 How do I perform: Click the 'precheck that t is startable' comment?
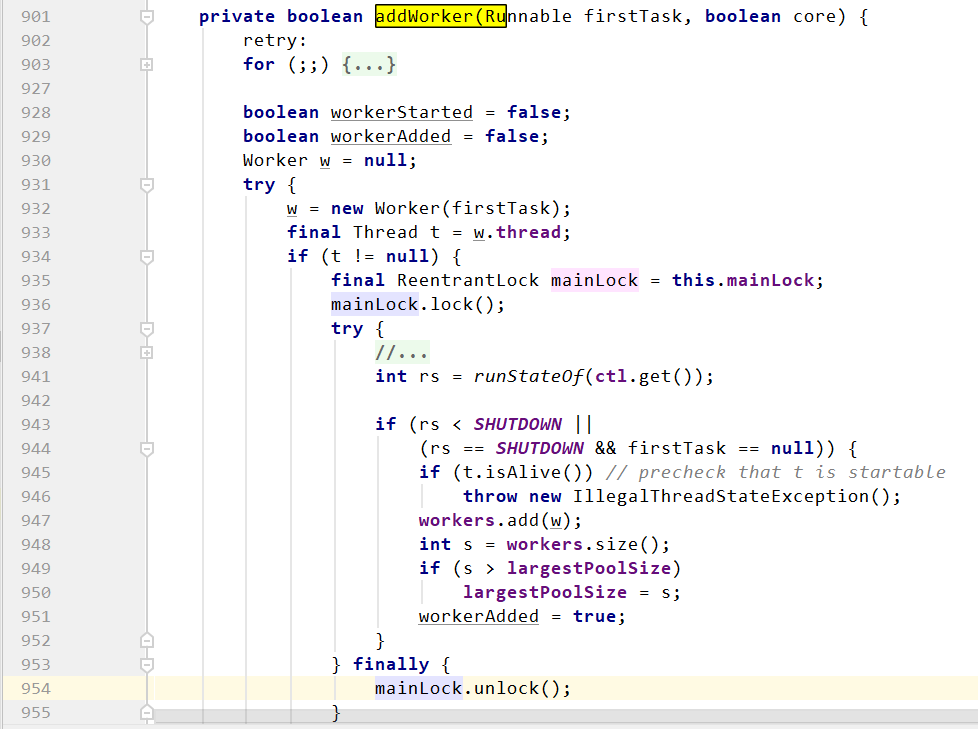point(792,473)
